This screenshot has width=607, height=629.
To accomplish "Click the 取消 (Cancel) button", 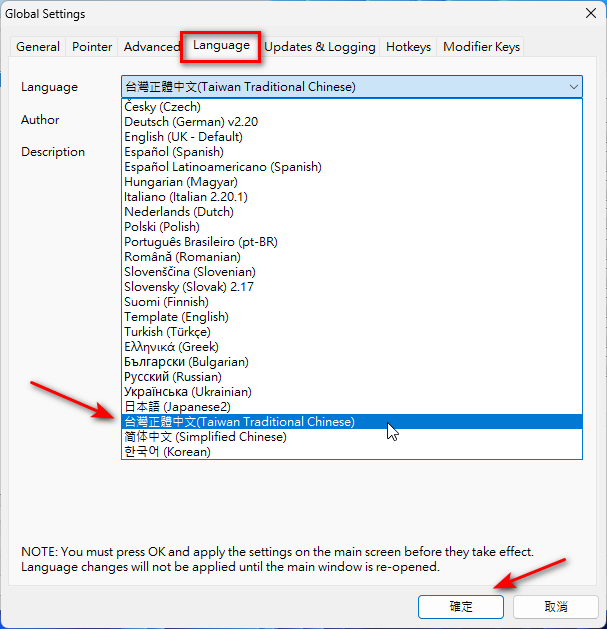I will pos(555,606).
